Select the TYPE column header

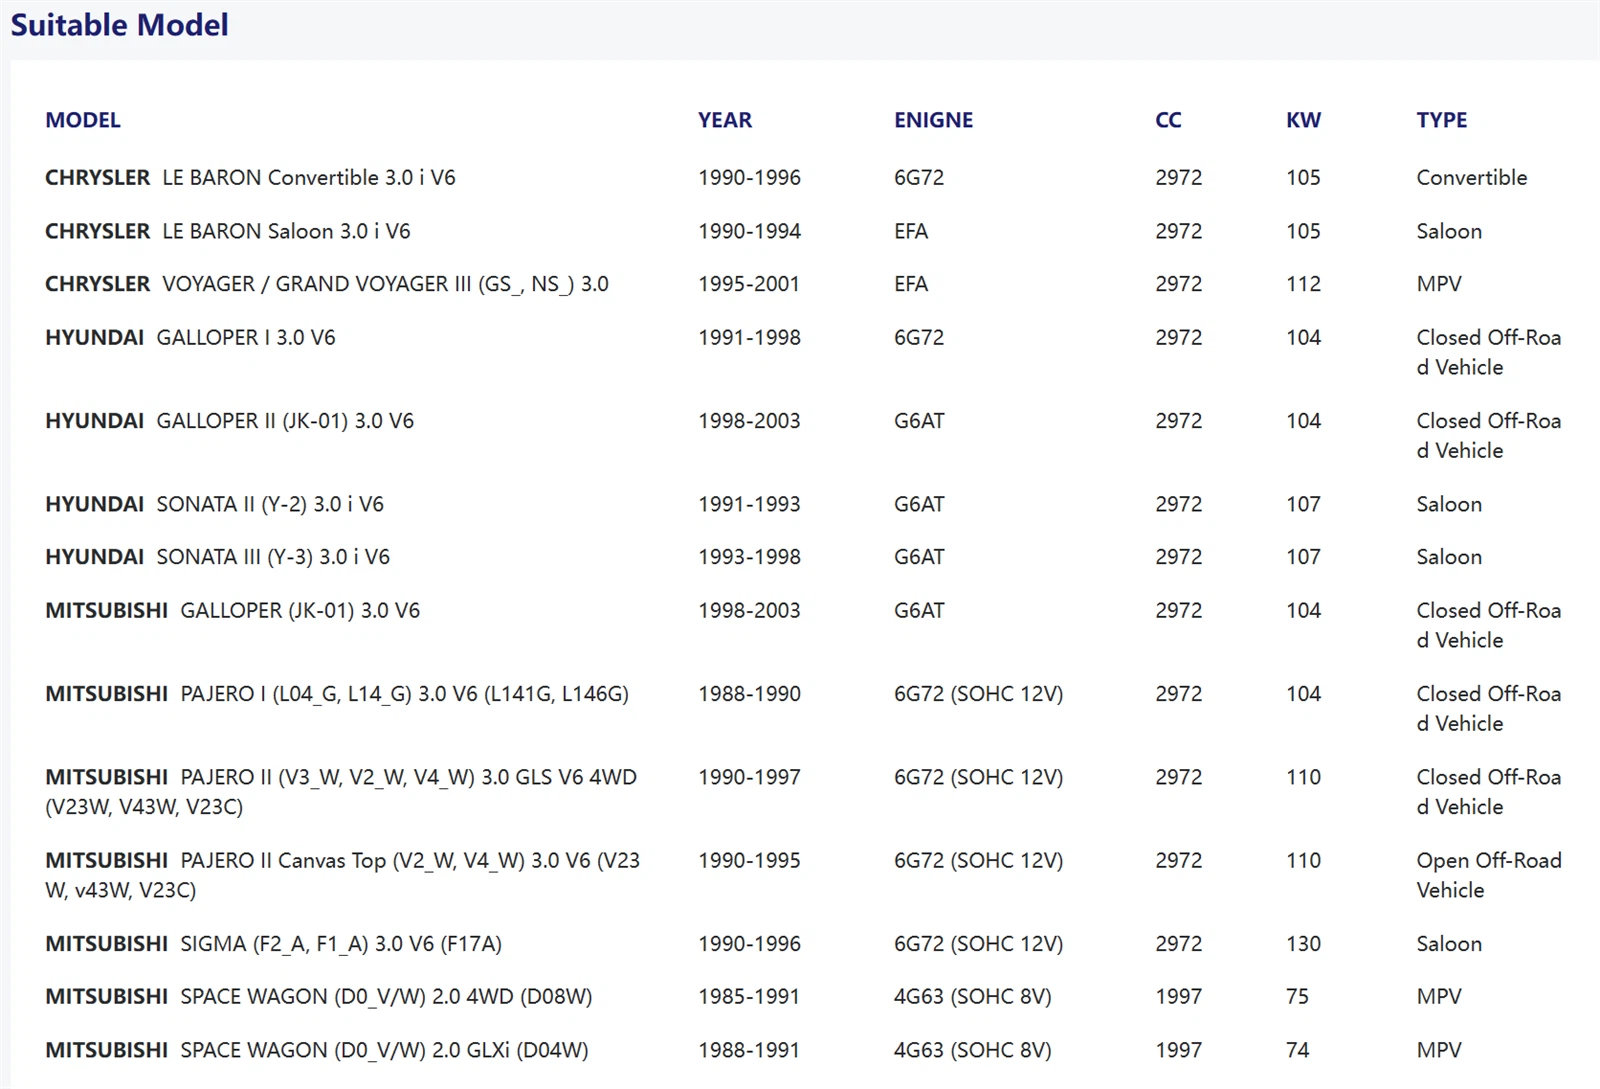1441,120
